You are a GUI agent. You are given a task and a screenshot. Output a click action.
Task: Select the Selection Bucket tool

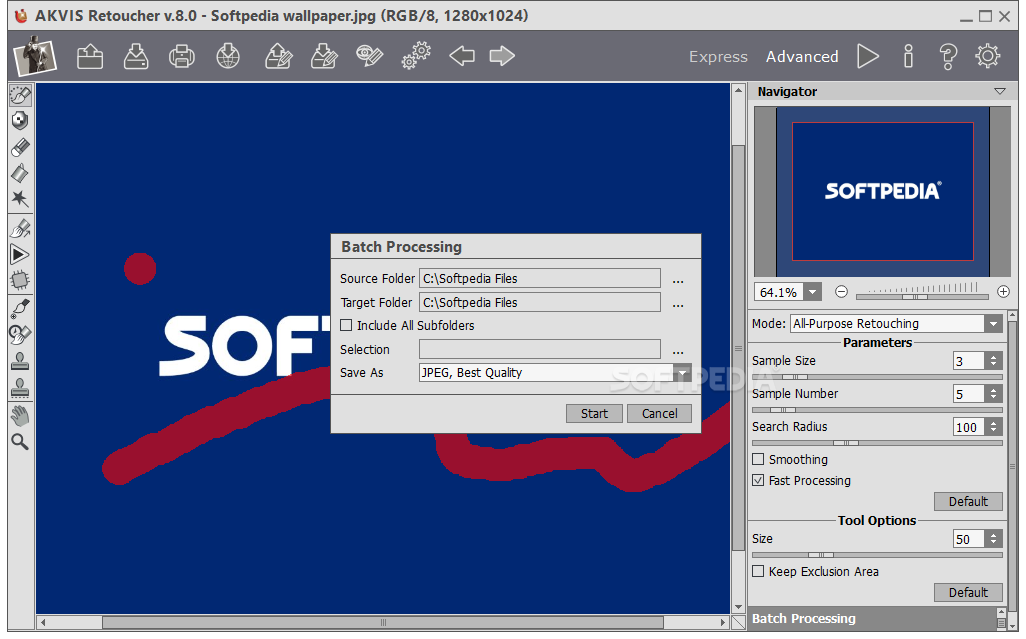(x=20, y=173)
